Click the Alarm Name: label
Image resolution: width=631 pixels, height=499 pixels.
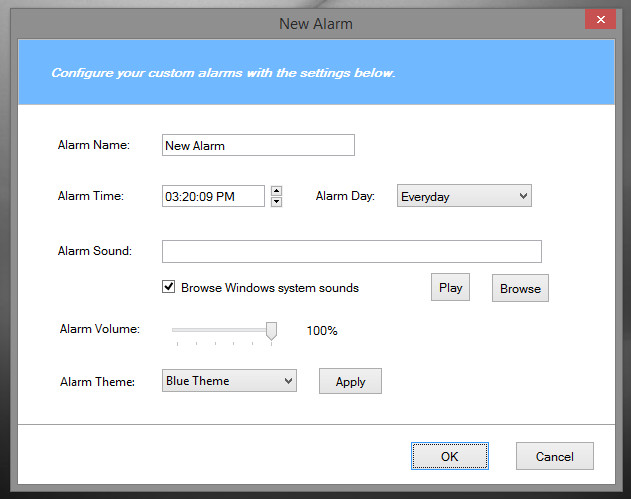[94, 145]
